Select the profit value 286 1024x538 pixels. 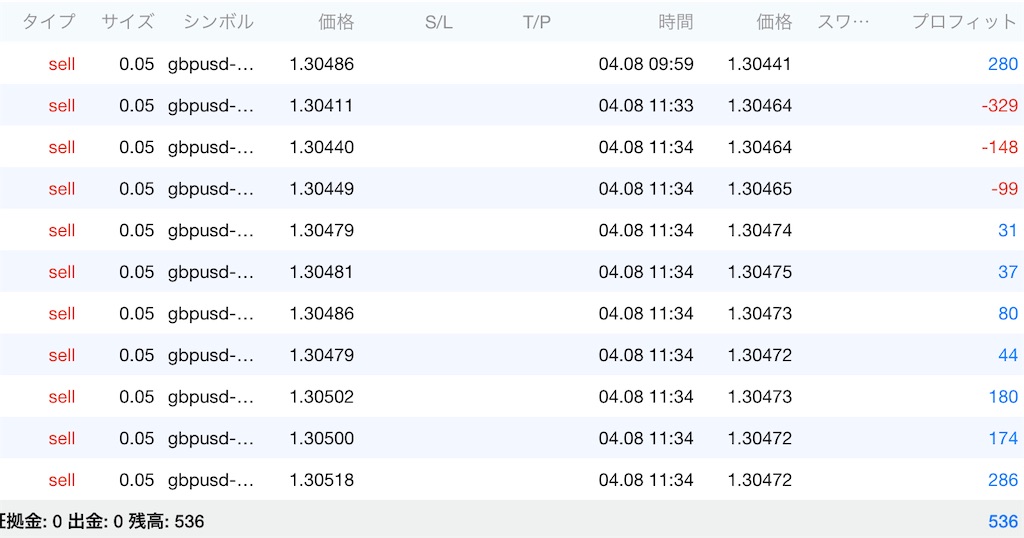pyautogui.click(x=1002, y=481)
